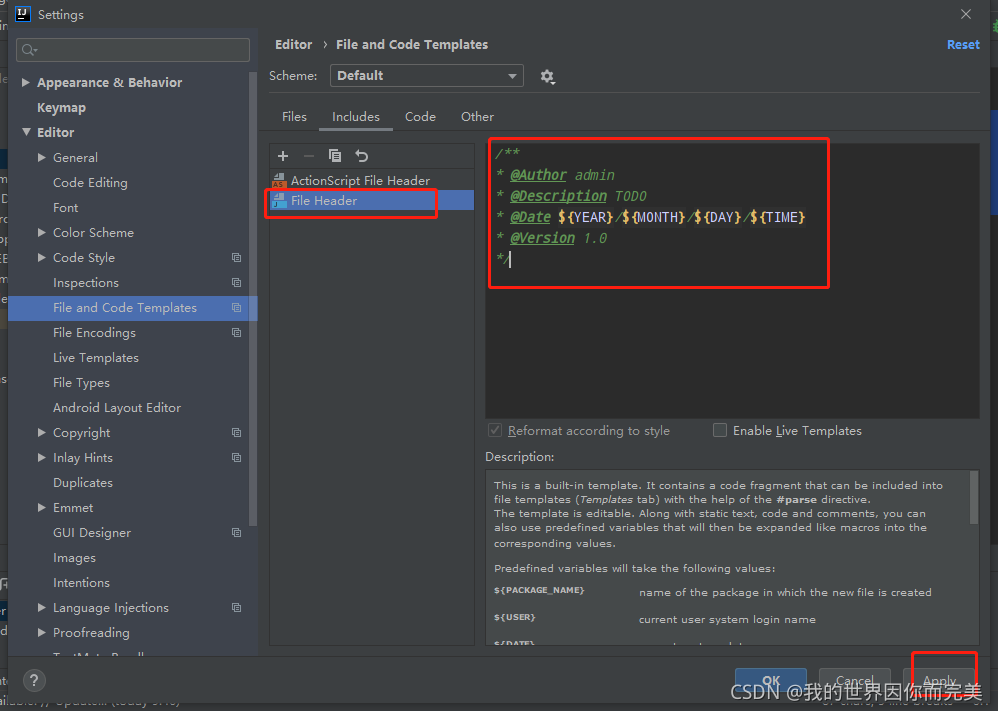Click the description panel scrollbar
998x711 pixels.
pyautogui.click(x=973, y=497)
